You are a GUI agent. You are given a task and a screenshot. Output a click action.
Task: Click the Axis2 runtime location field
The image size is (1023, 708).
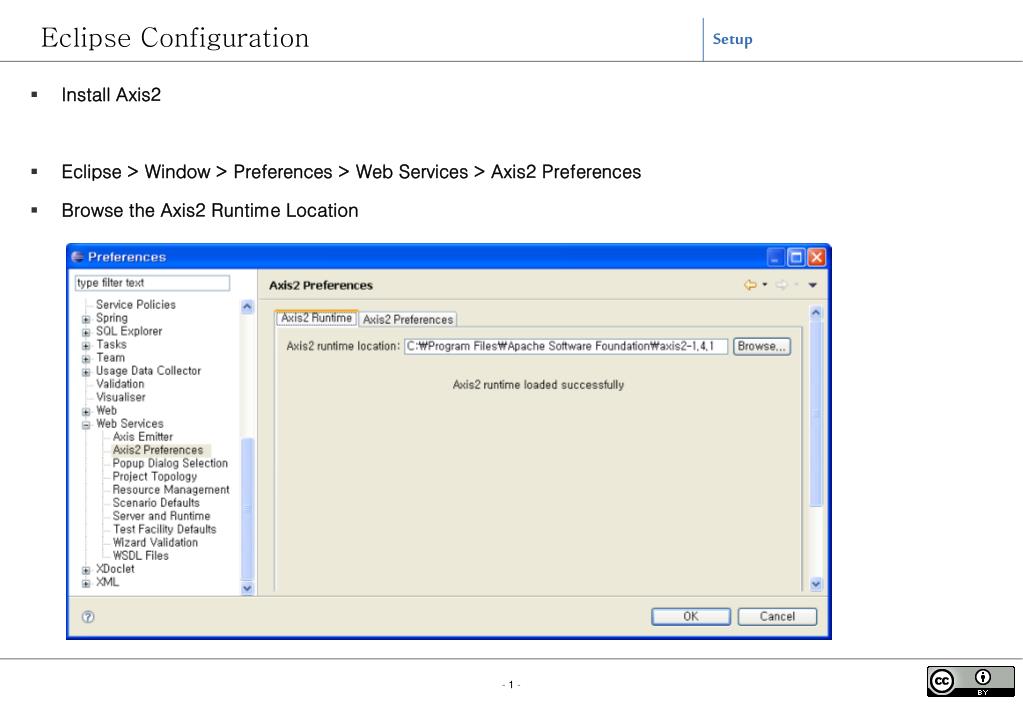click(566, 346)
